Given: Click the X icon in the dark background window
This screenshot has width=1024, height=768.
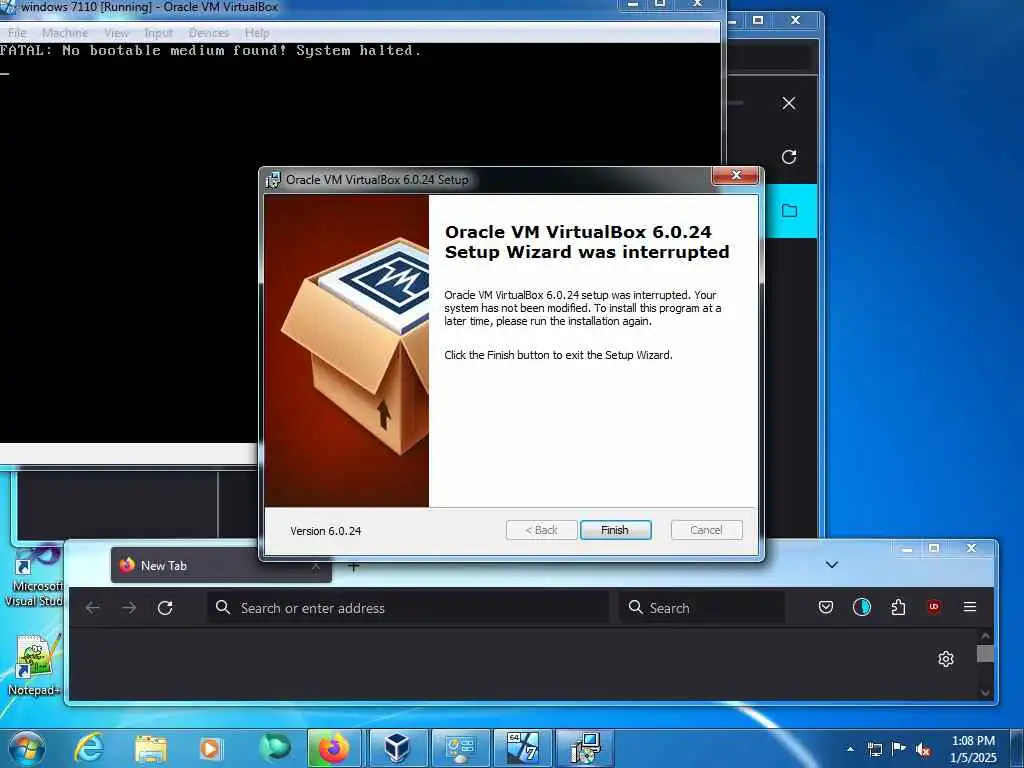Looking at the screenshot, I should click(789, 103).
